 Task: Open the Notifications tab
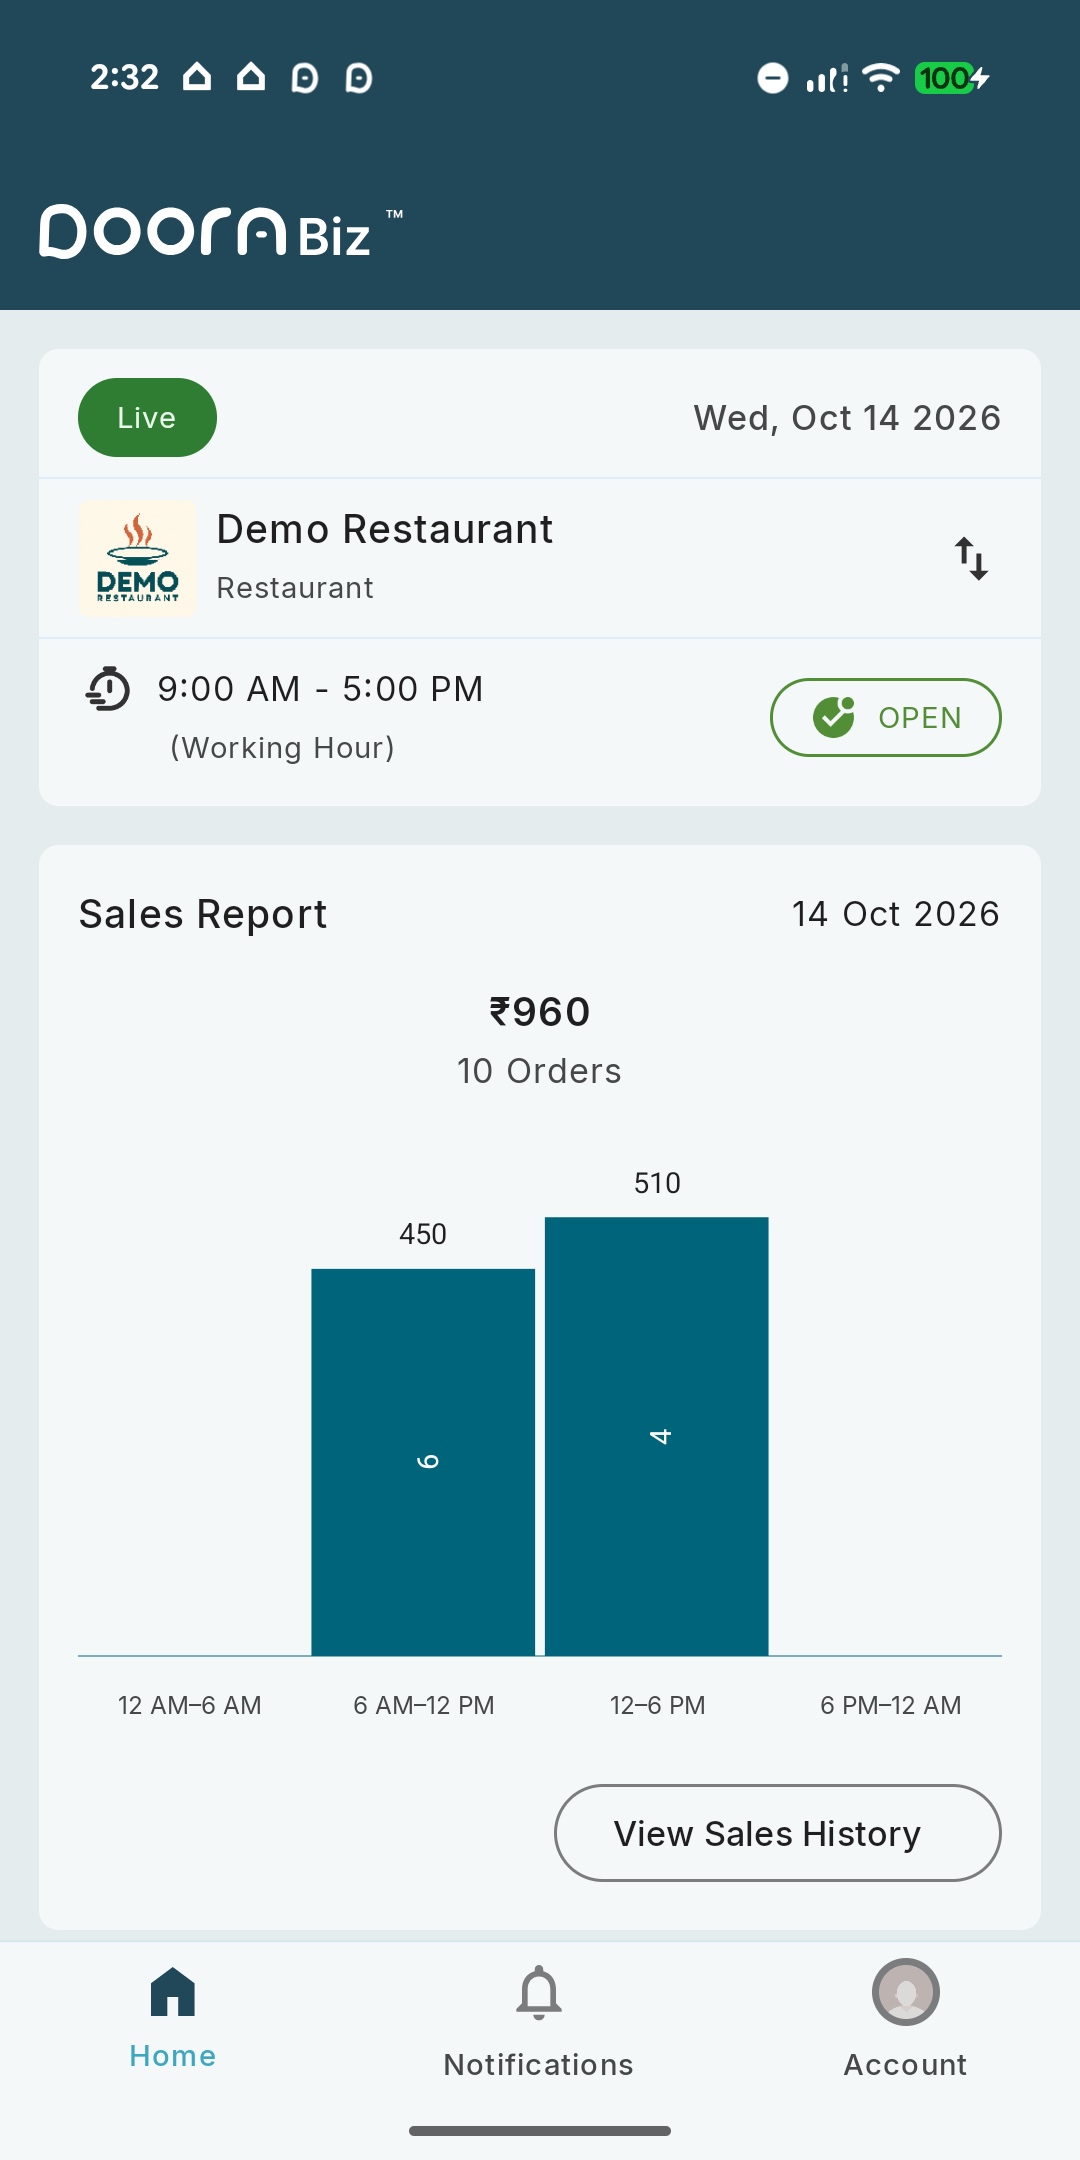point(539,2022)
